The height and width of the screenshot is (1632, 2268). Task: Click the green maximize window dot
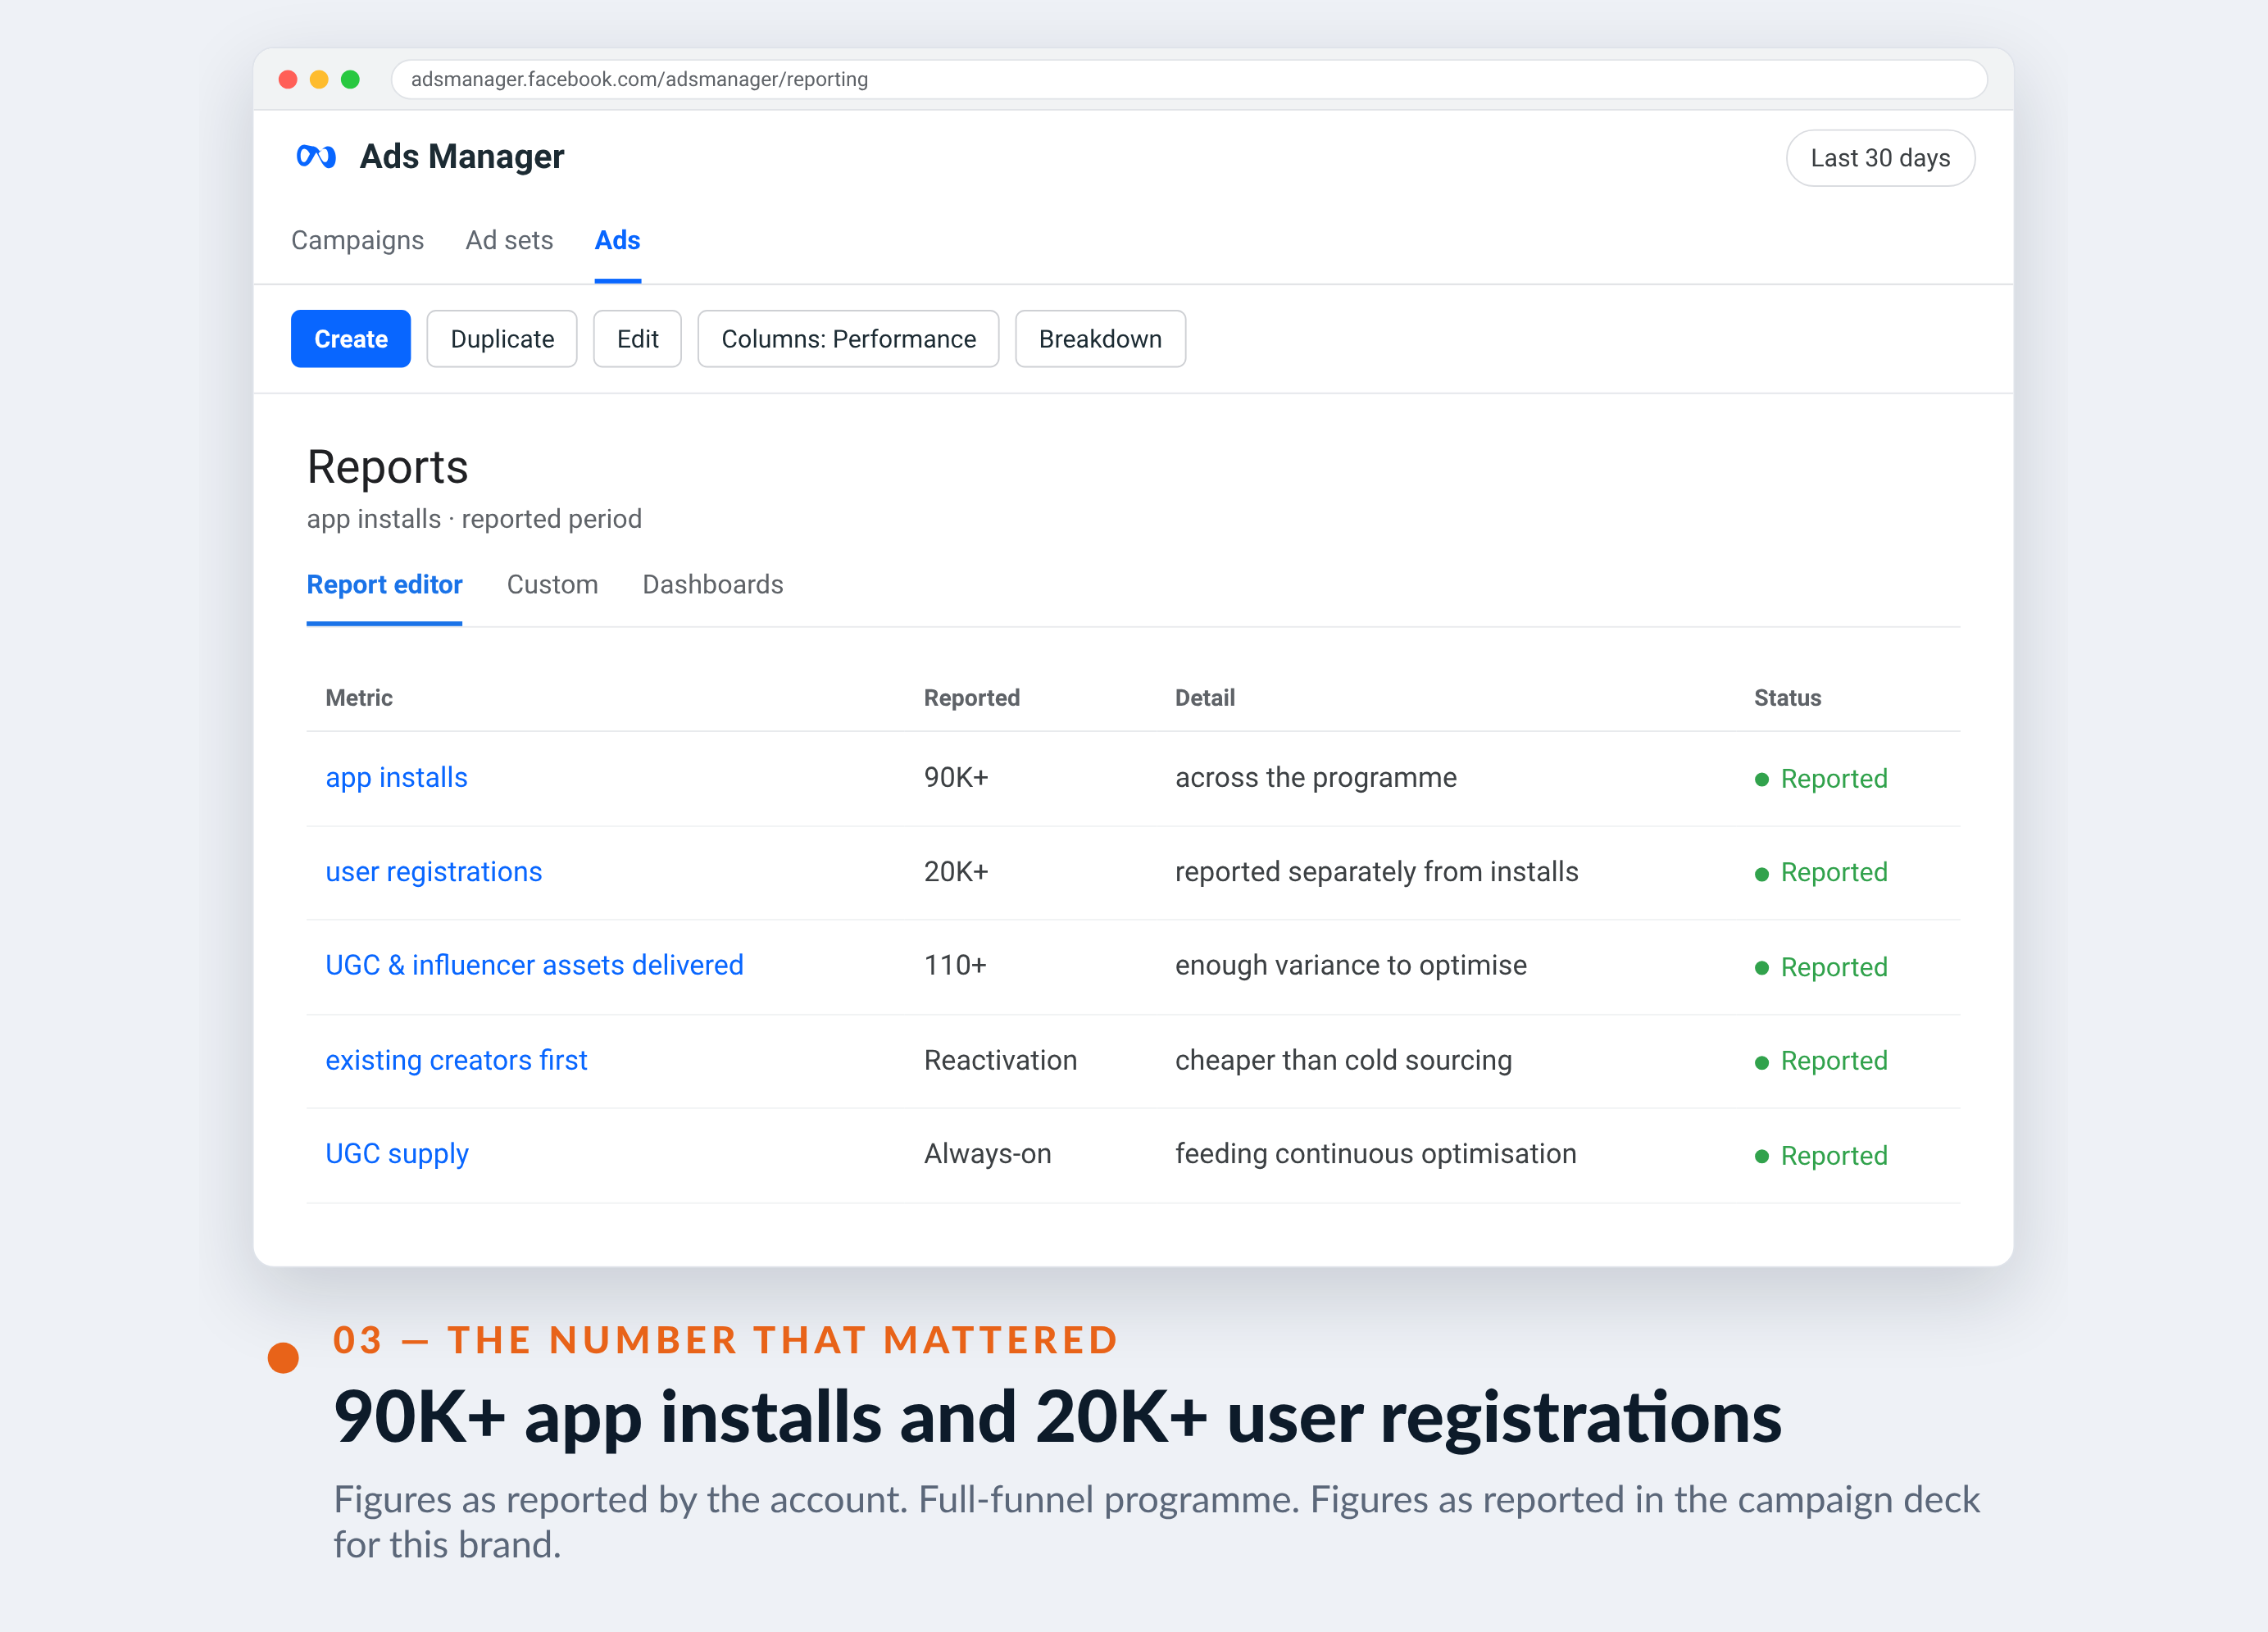[x=350, y=79]
